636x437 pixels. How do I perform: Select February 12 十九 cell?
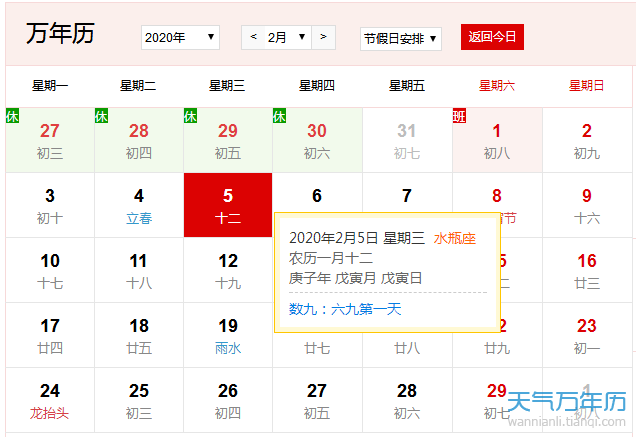click(228, 270)
